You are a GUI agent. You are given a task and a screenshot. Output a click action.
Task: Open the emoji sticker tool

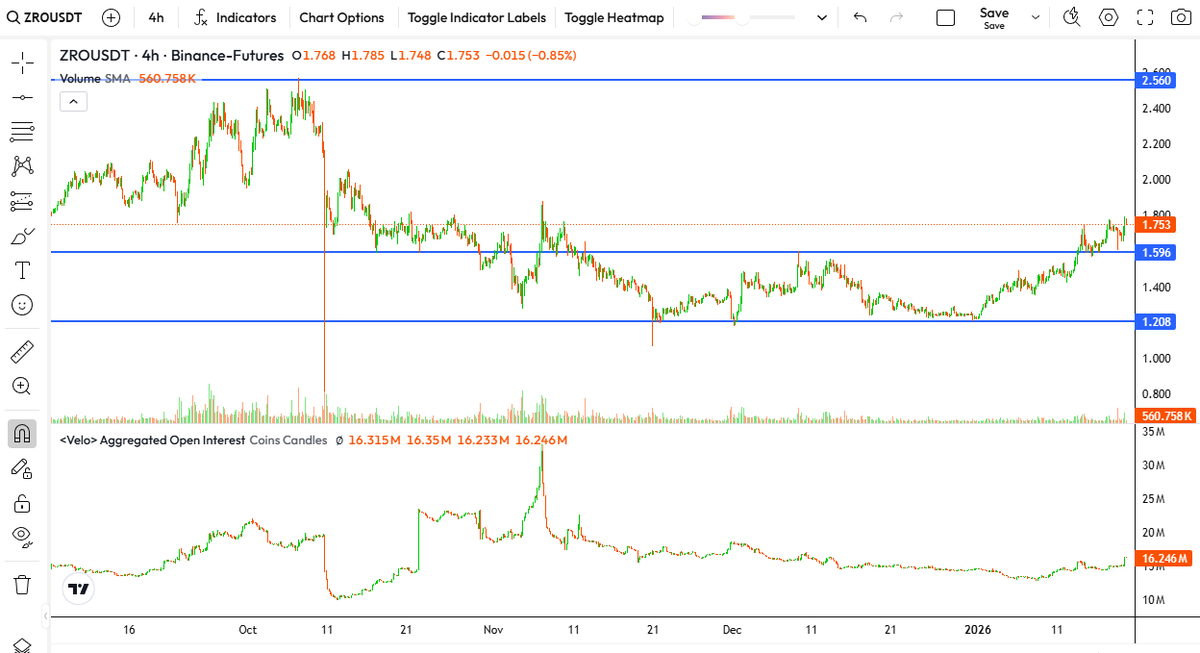pos(22,304)
